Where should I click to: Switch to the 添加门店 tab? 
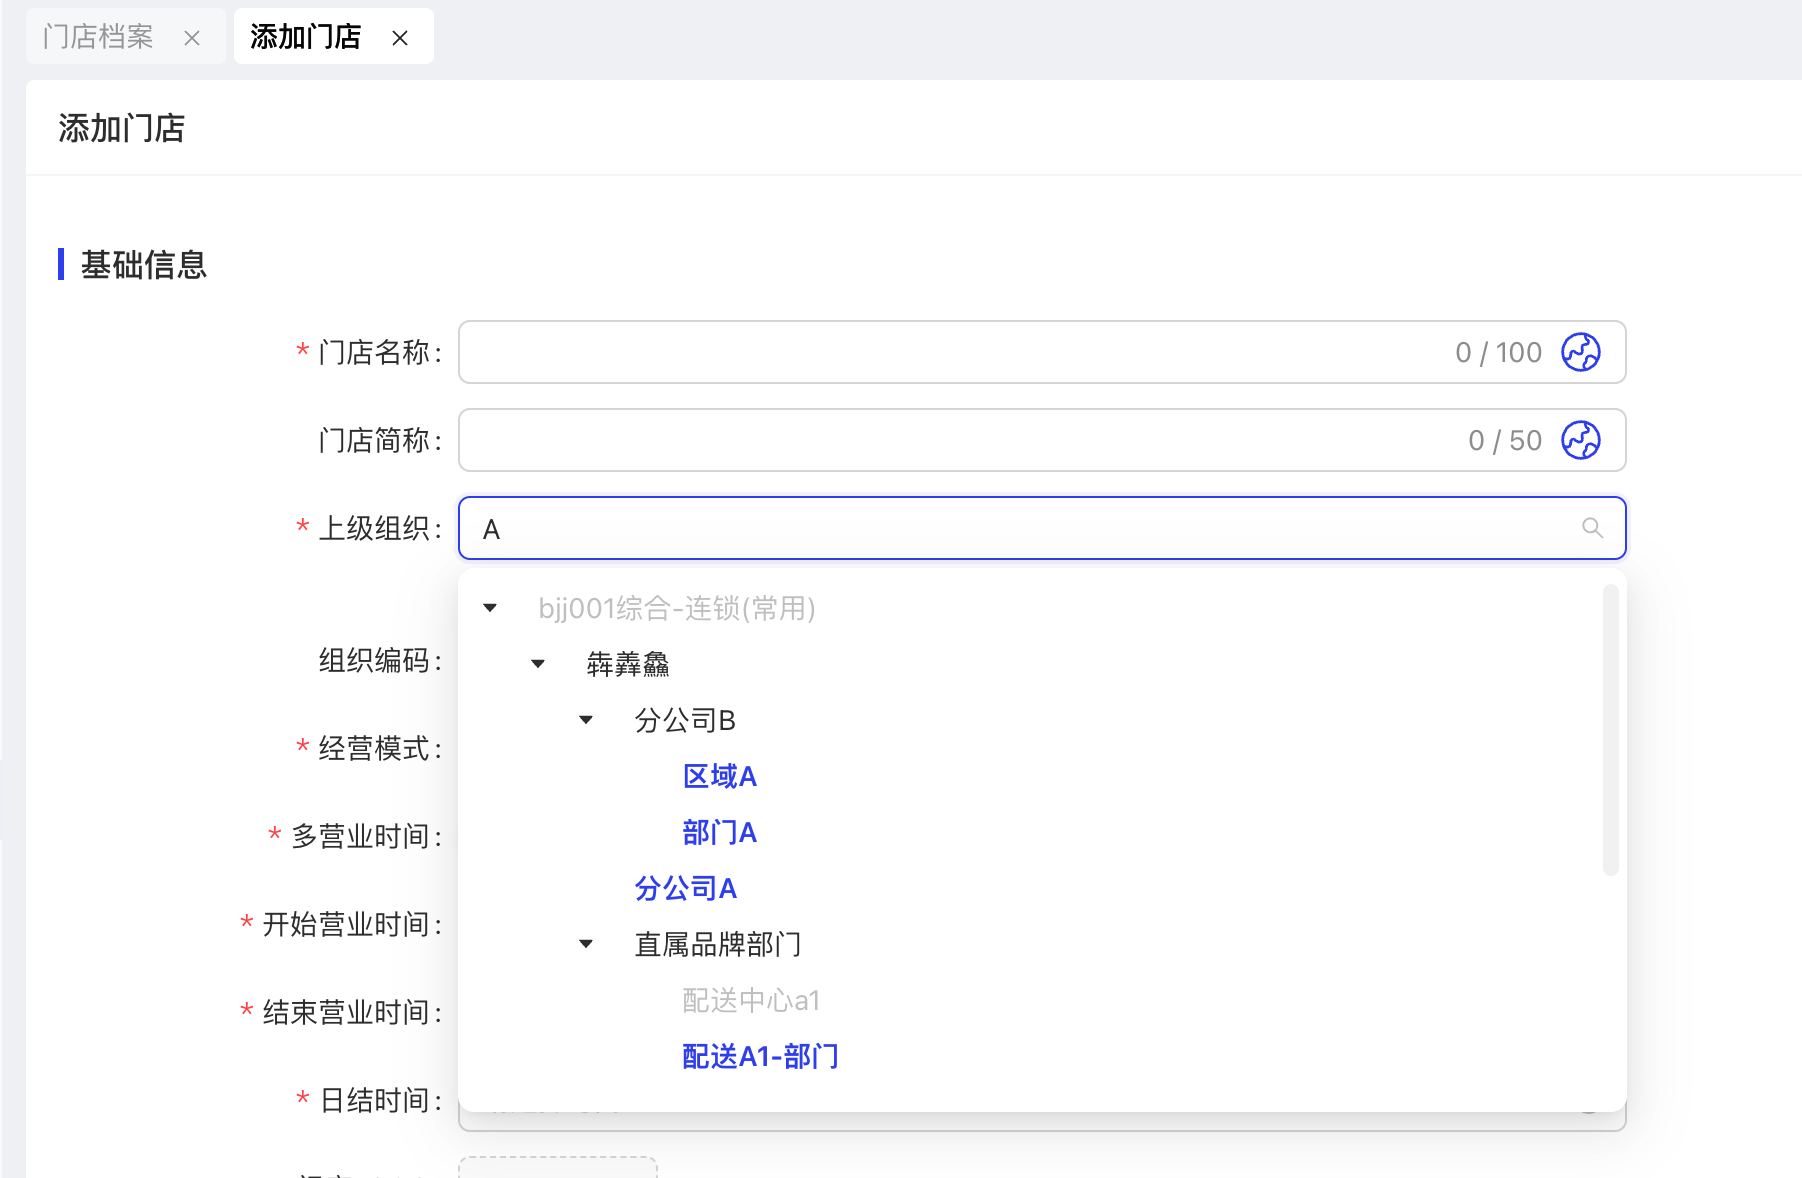pos(305,37)
